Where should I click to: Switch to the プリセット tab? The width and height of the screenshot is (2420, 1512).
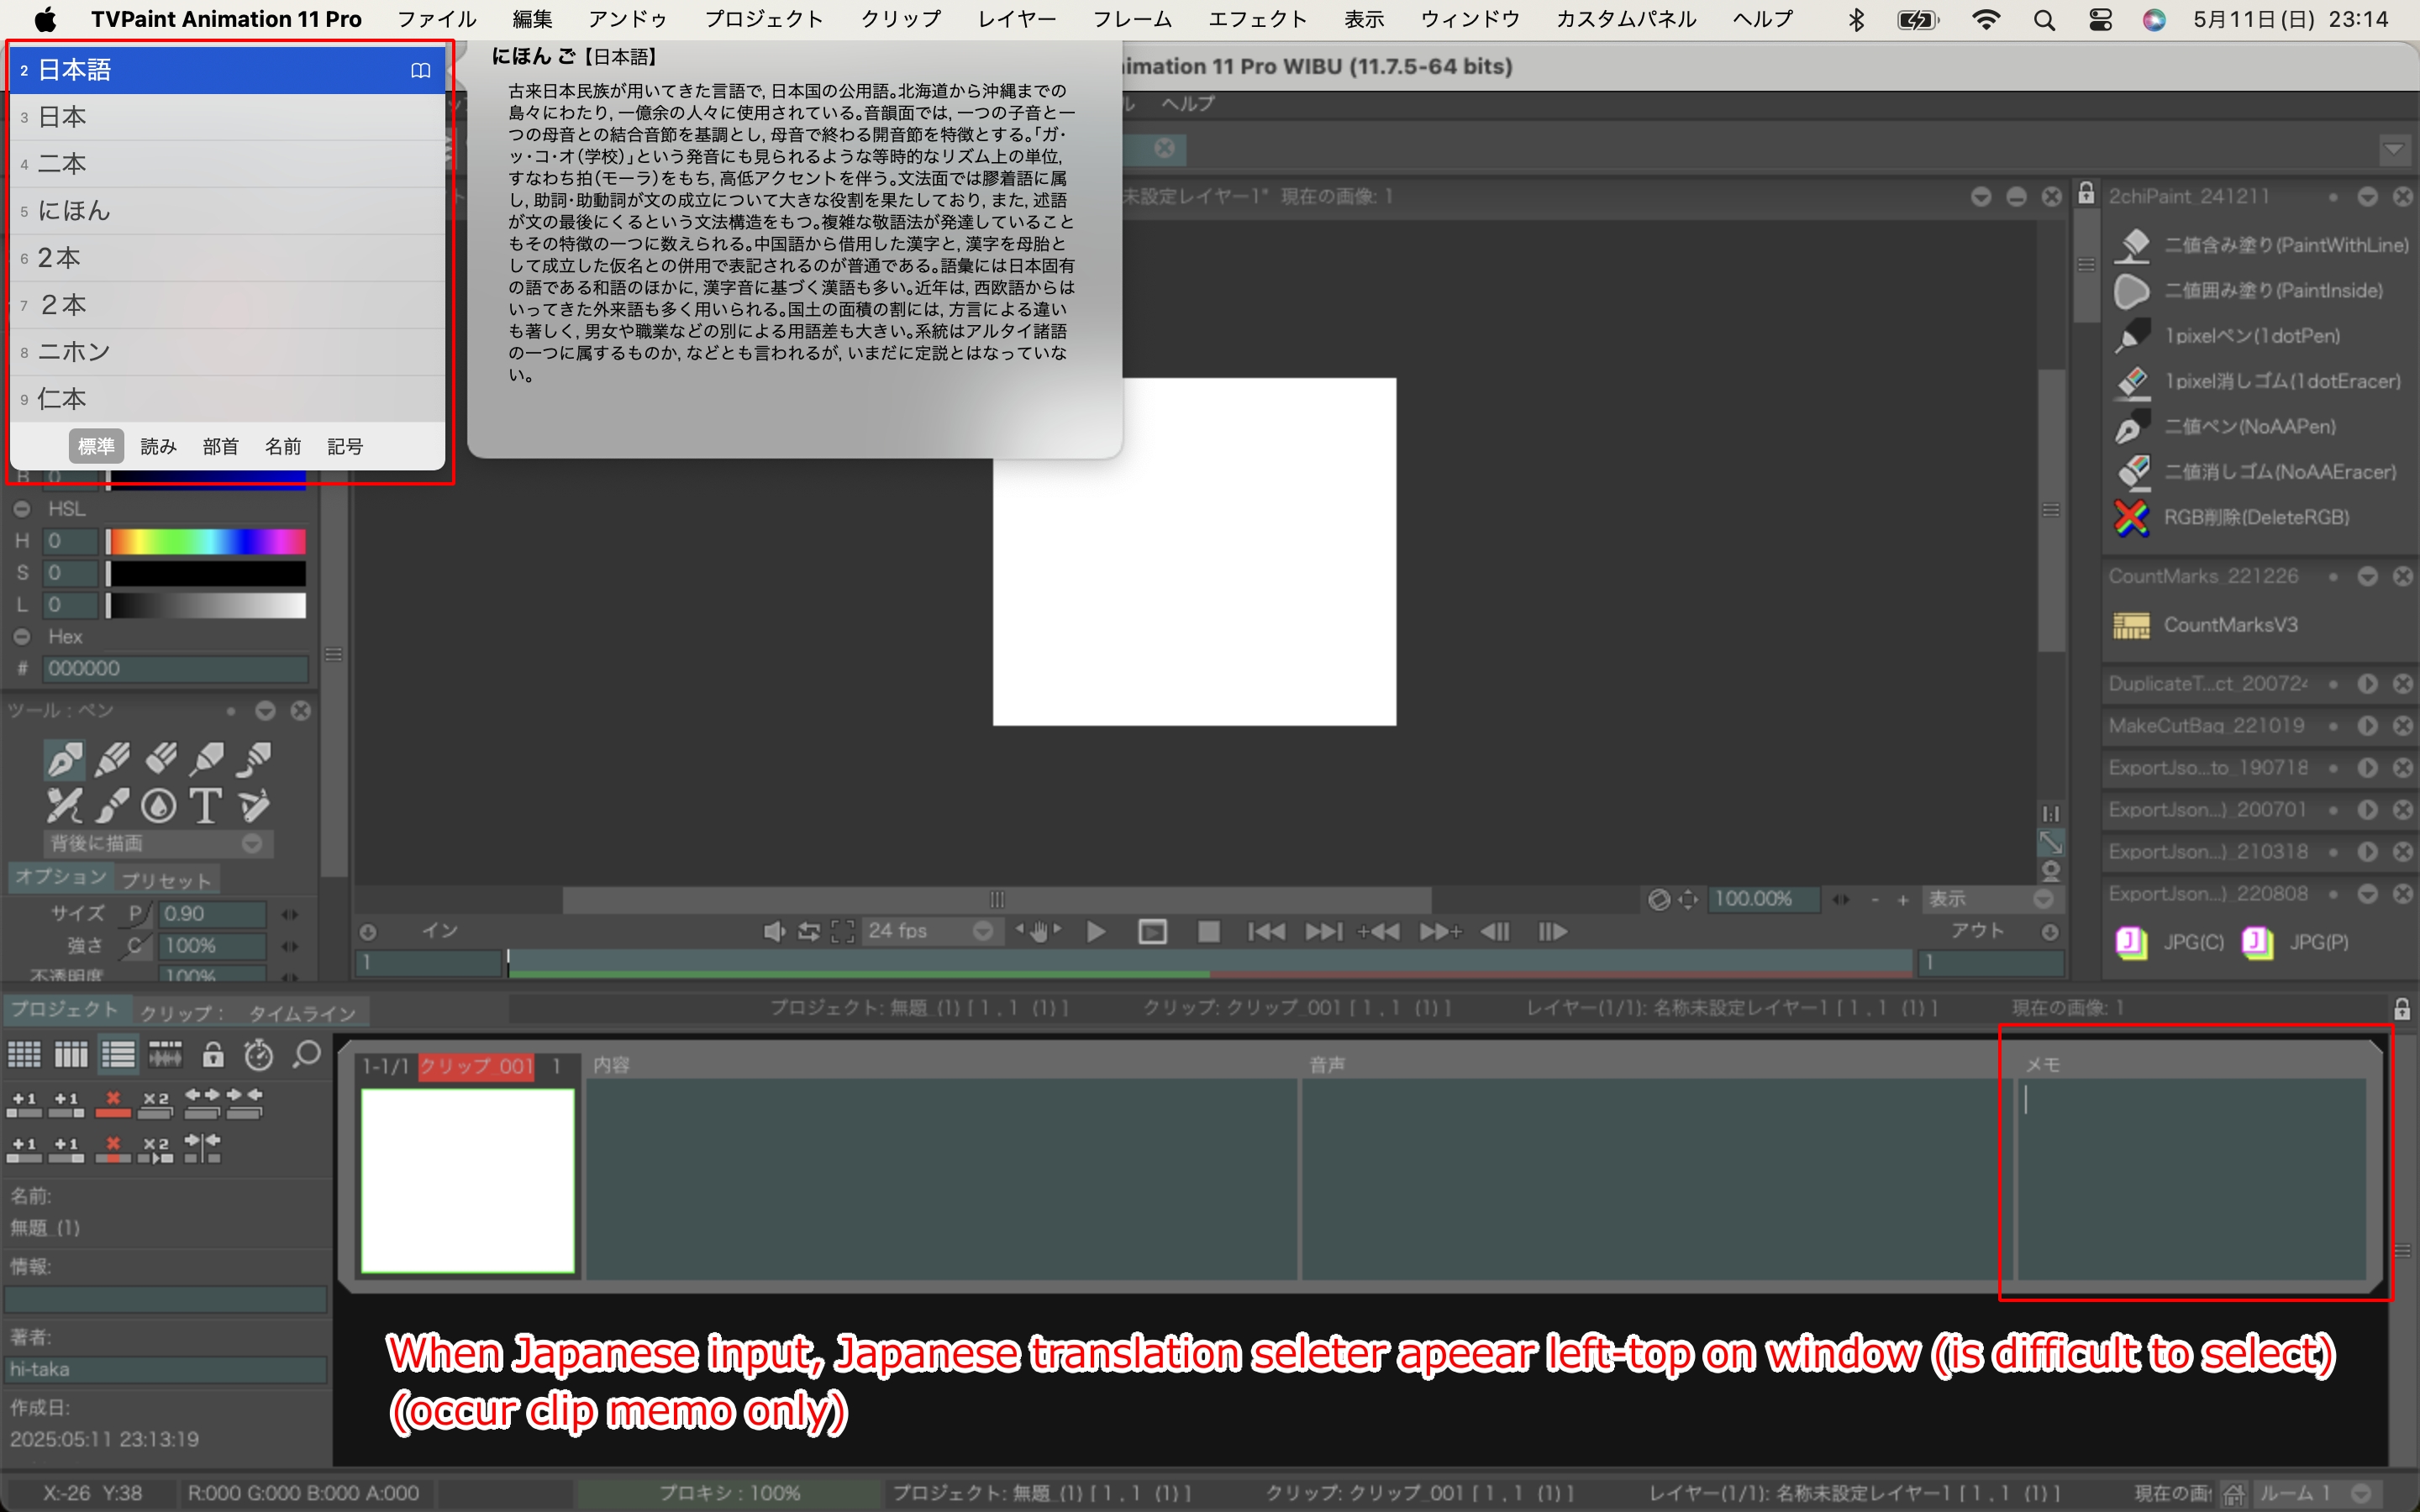click(x=166, y=880)
